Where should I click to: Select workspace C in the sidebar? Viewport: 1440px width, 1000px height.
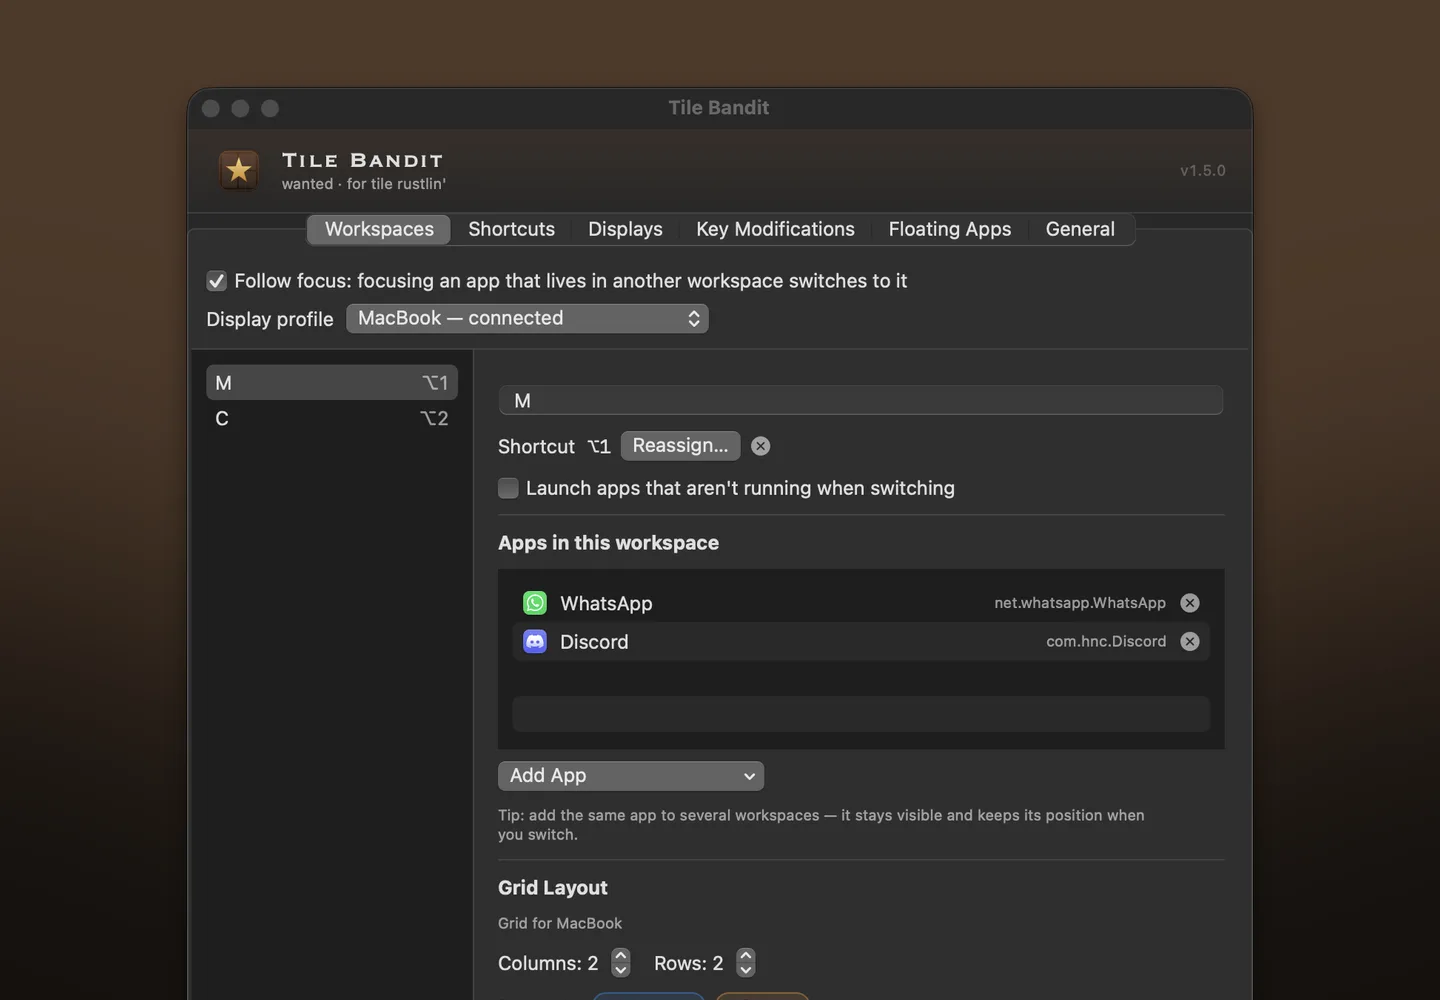tap(332, 418)
